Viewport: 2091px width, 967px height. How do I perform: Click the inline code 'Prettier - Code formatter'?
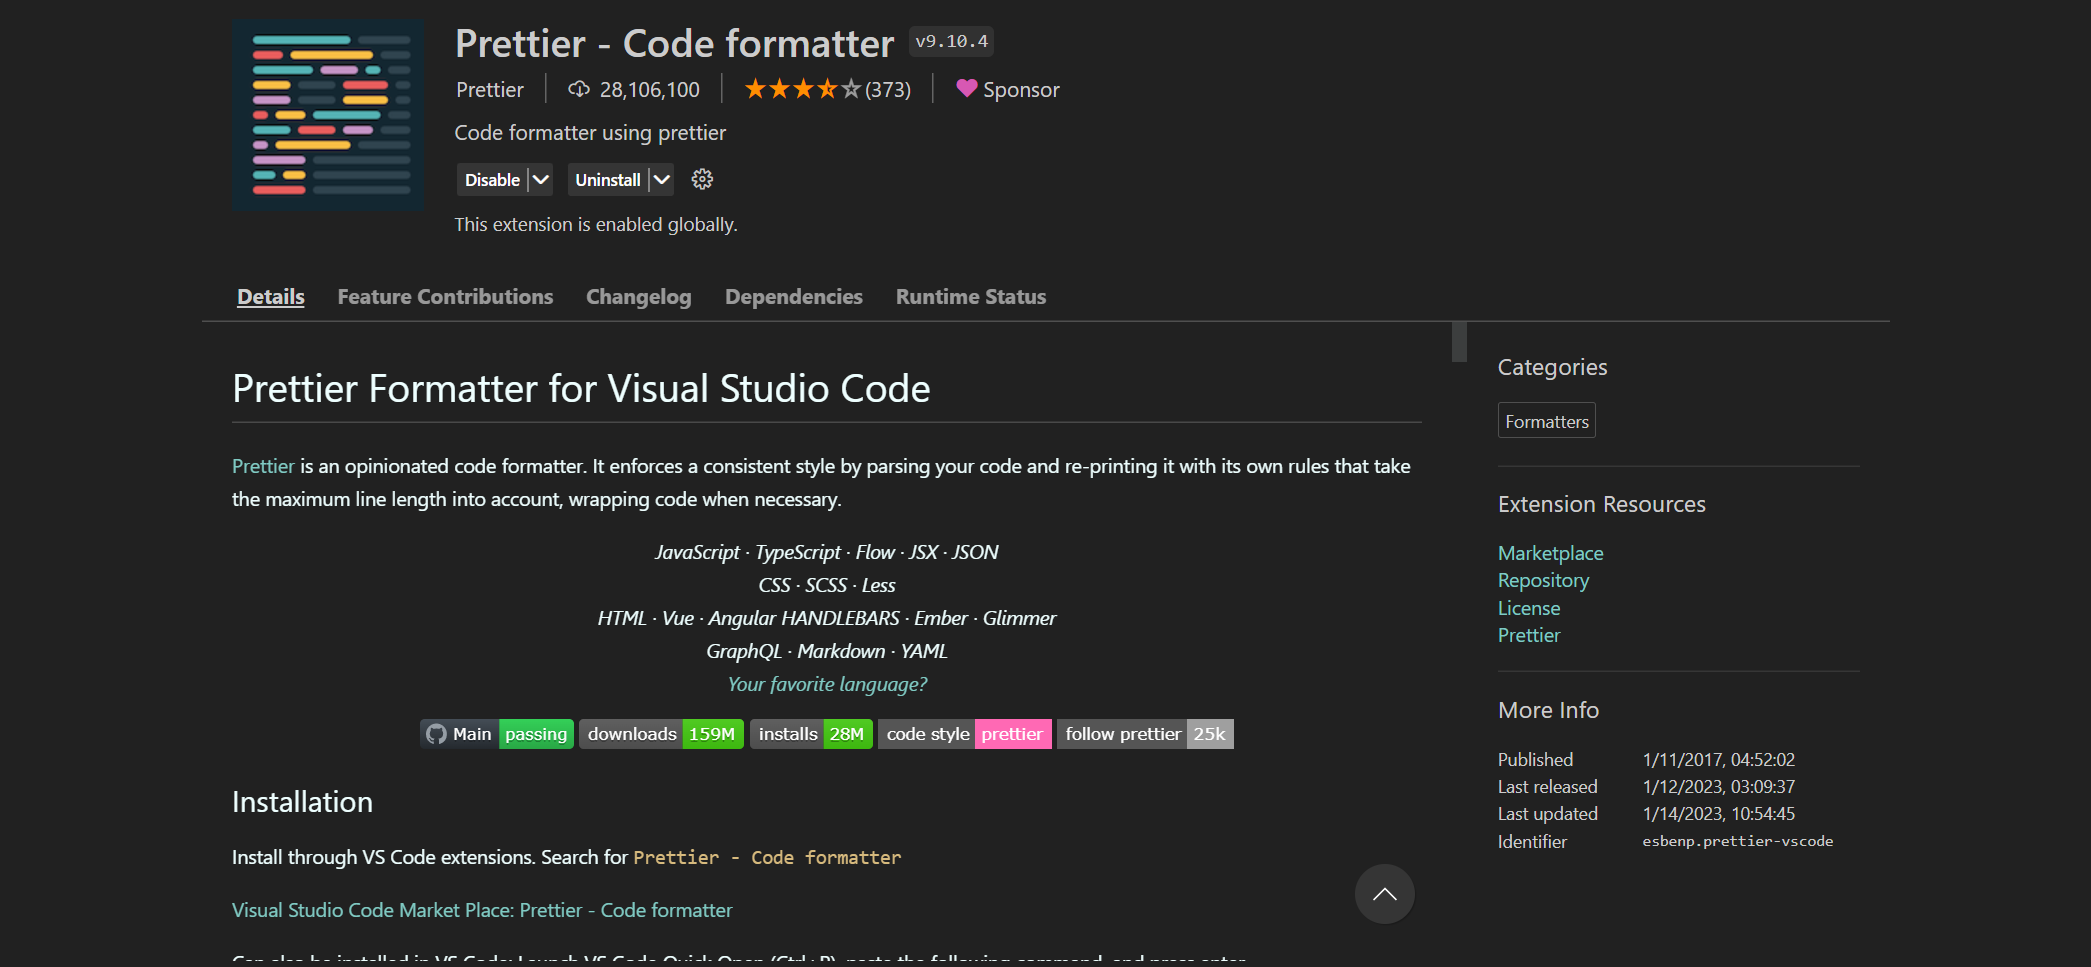tap(767, 858)
